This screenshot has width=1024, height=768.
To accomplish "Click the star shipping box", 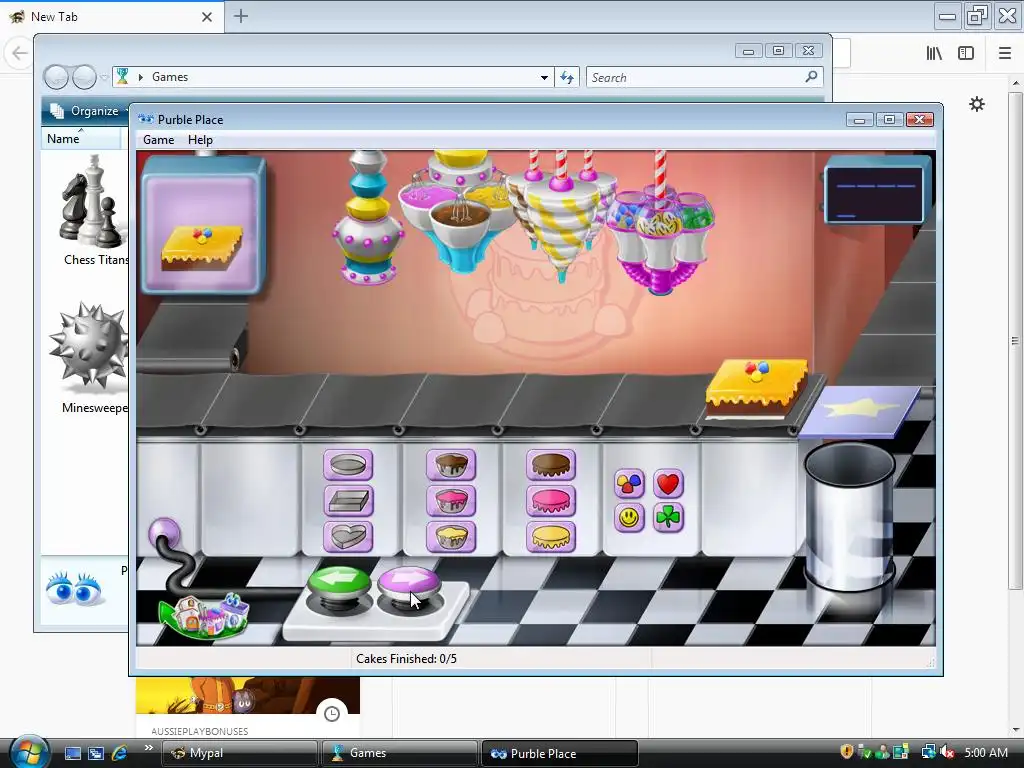I will [859, 411].
